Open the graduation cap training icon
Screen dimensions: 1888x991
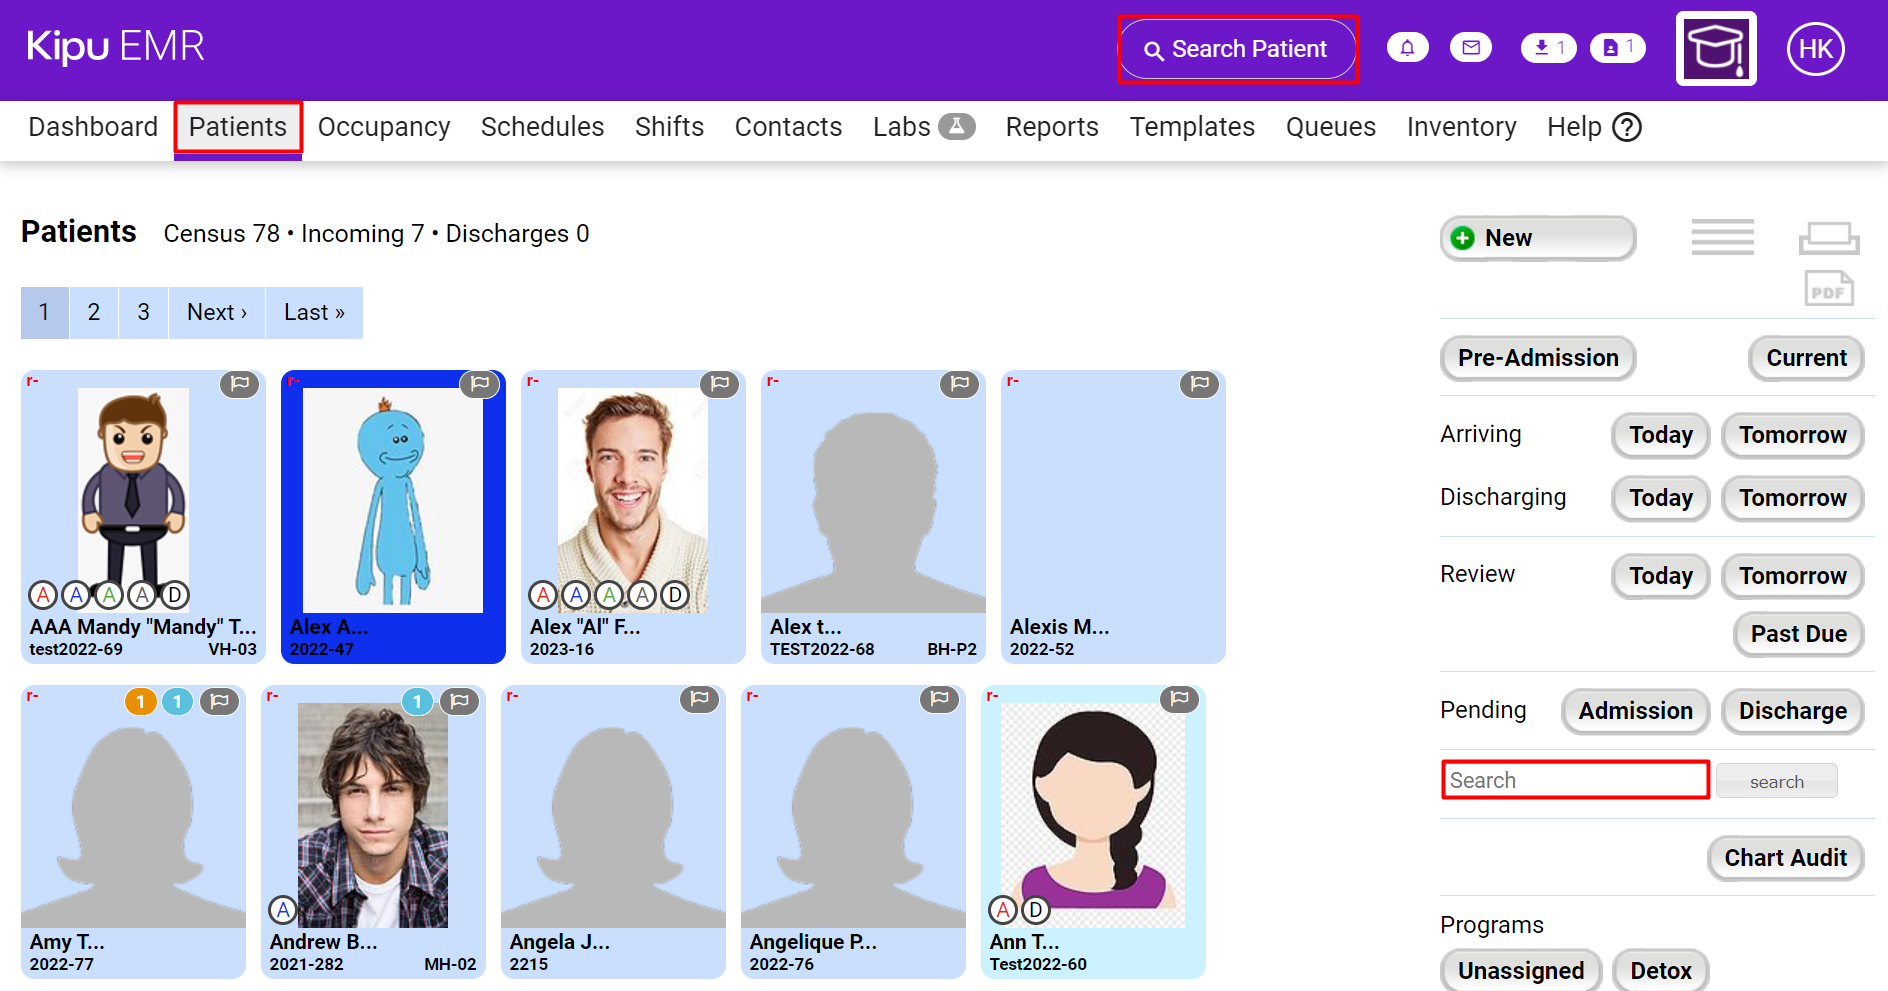[x=1715, y=49]
